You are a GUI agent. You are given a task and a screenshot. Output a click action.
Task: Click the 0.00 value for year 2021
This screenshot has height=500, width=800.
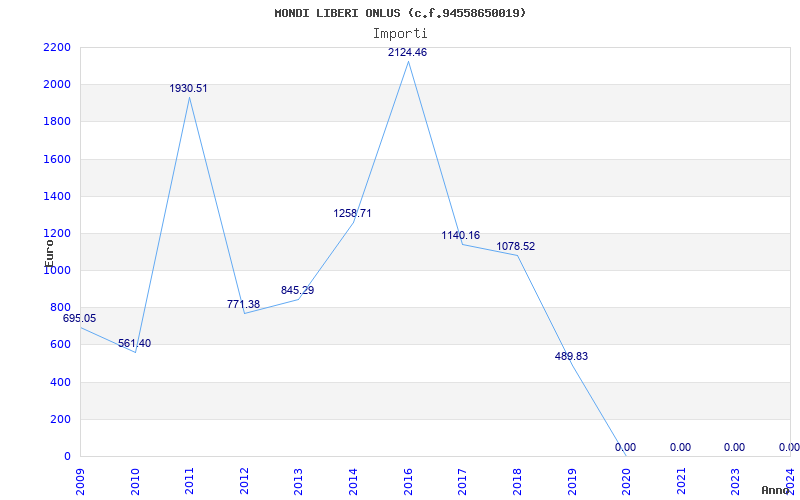tap(681, 448)
